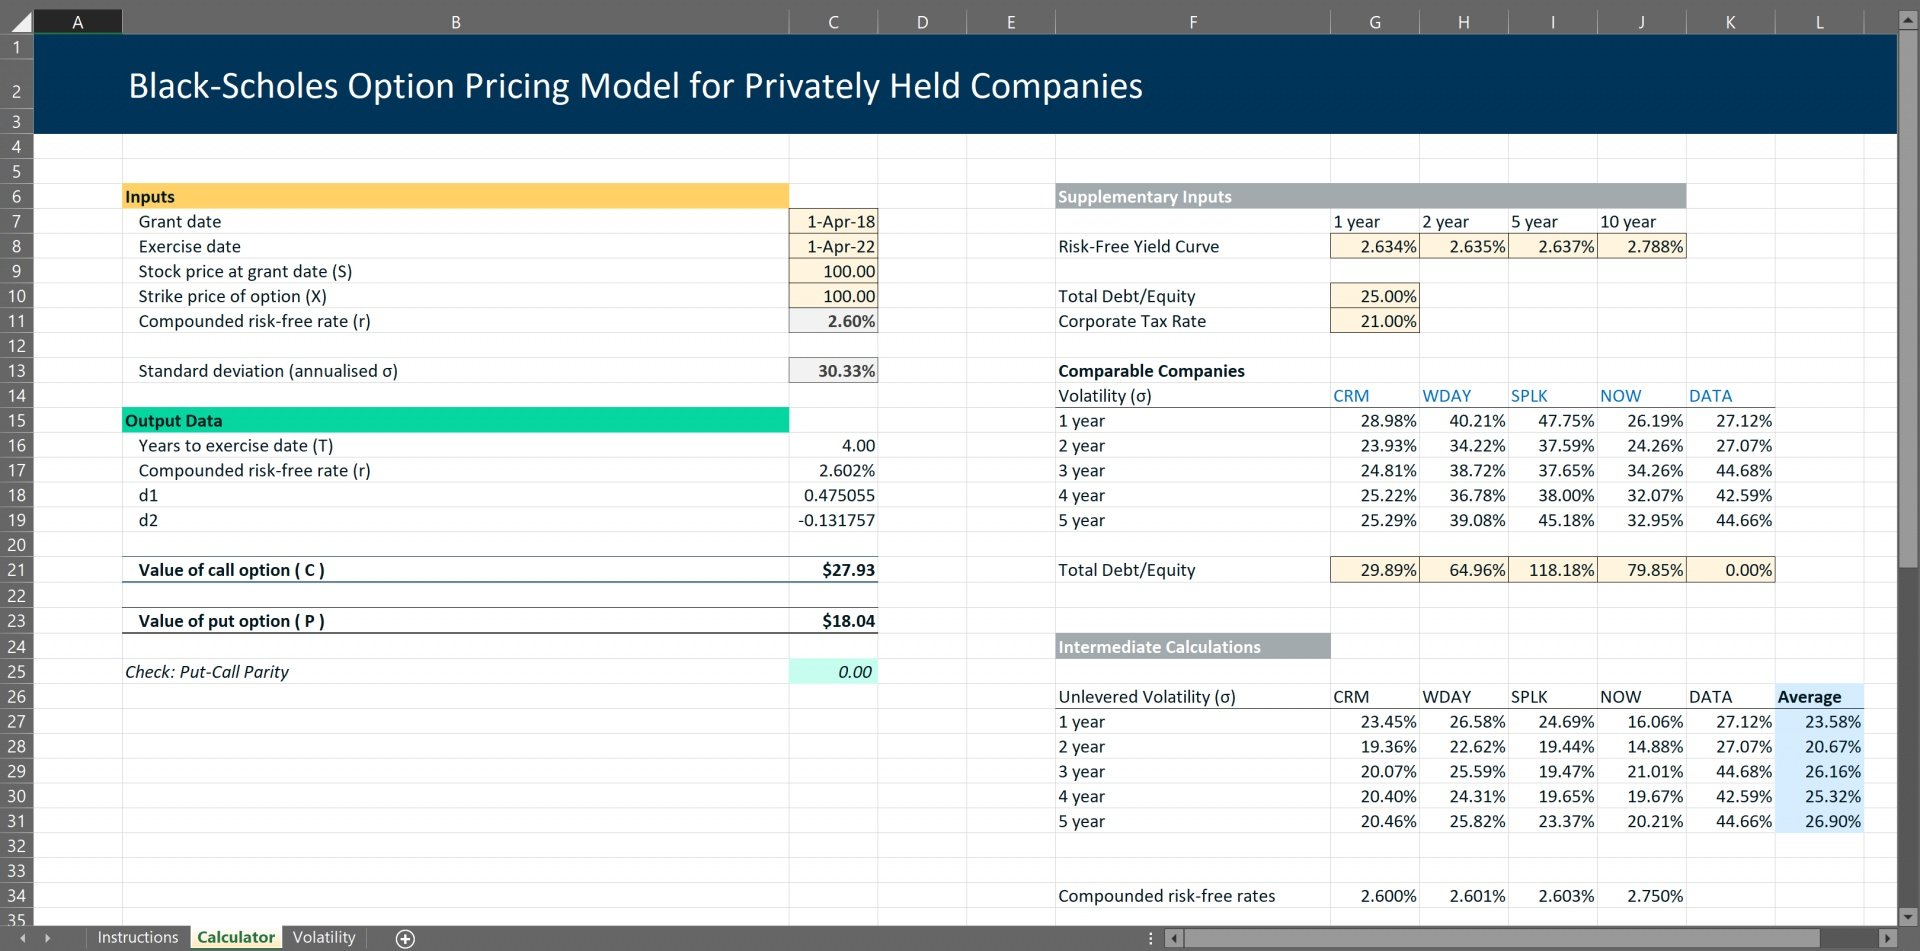Select the Inputs section header cell
The width and height of the screenshot is (1920, 951).
click(456, 196)
